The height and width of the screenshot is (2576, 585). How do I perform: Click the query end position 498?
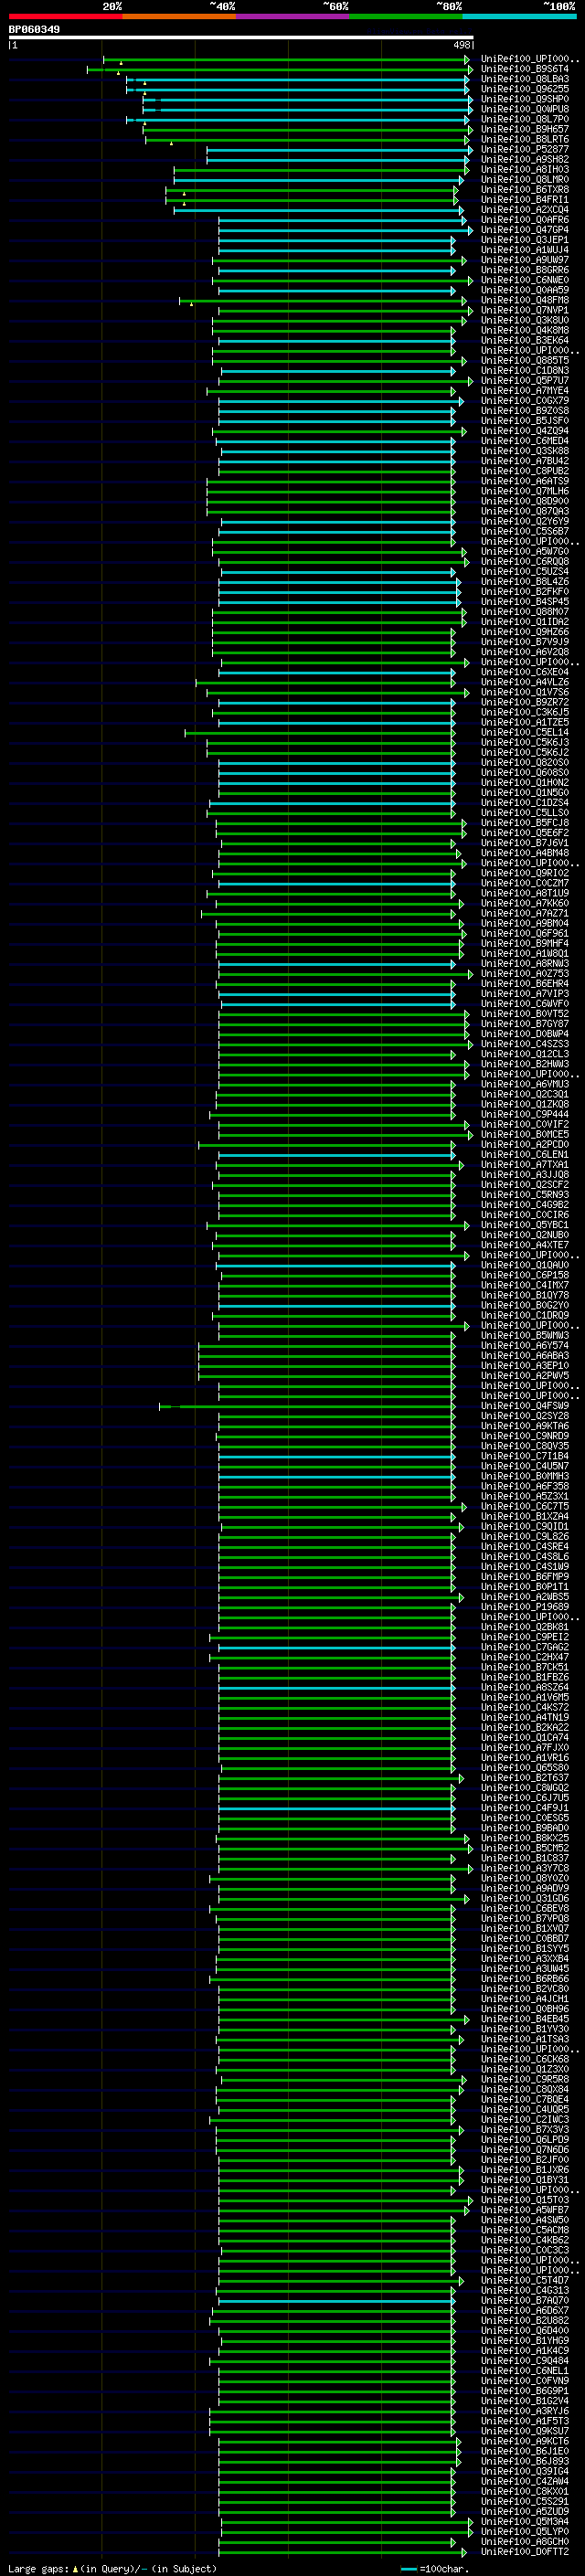click(461, 45)
